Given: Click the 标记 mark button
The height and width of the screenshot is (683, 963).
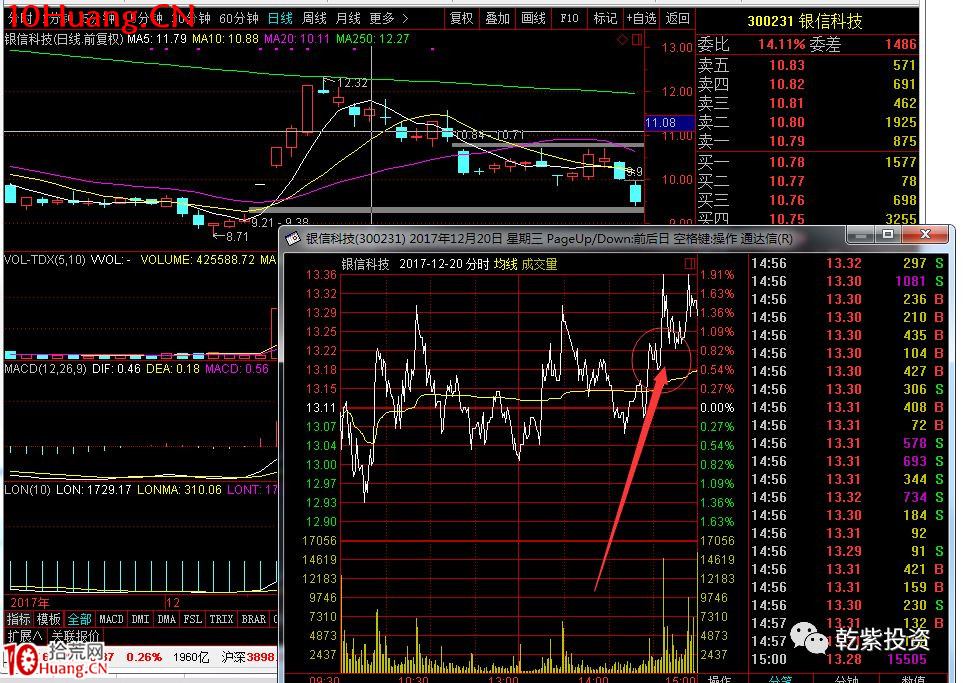Looking at the screenshot, I should pyautogui.click(x=605, y=18).
